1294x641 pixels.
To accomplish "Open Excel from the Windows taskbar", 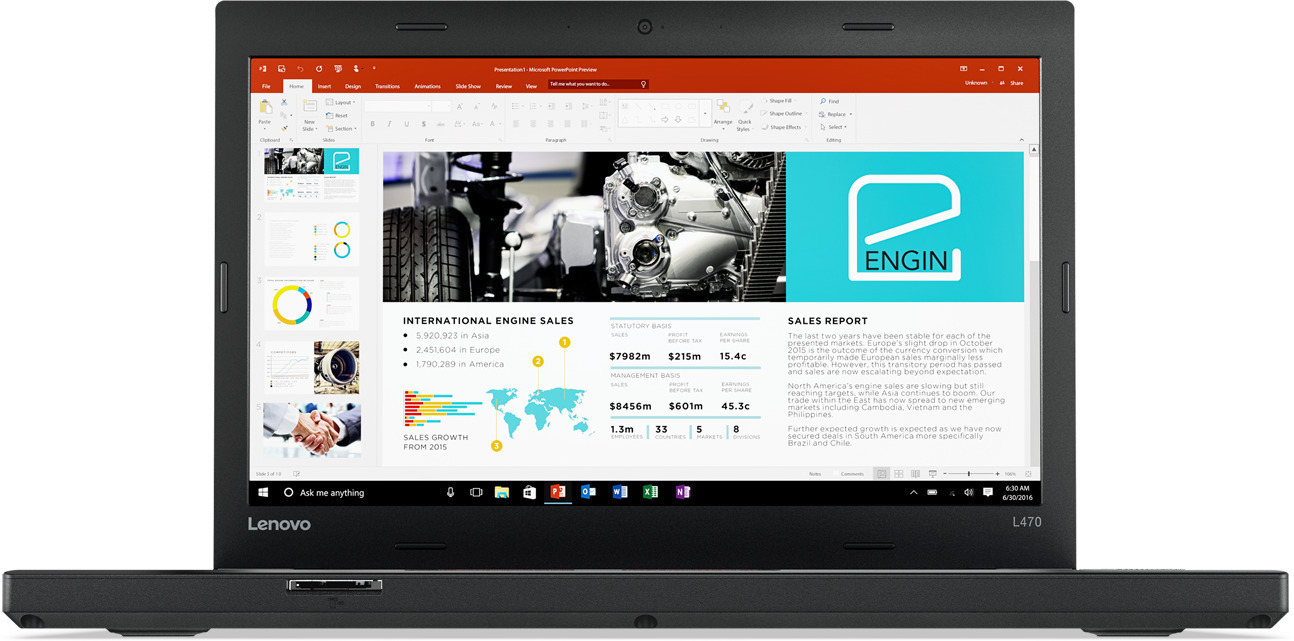I will coord(650,492).
